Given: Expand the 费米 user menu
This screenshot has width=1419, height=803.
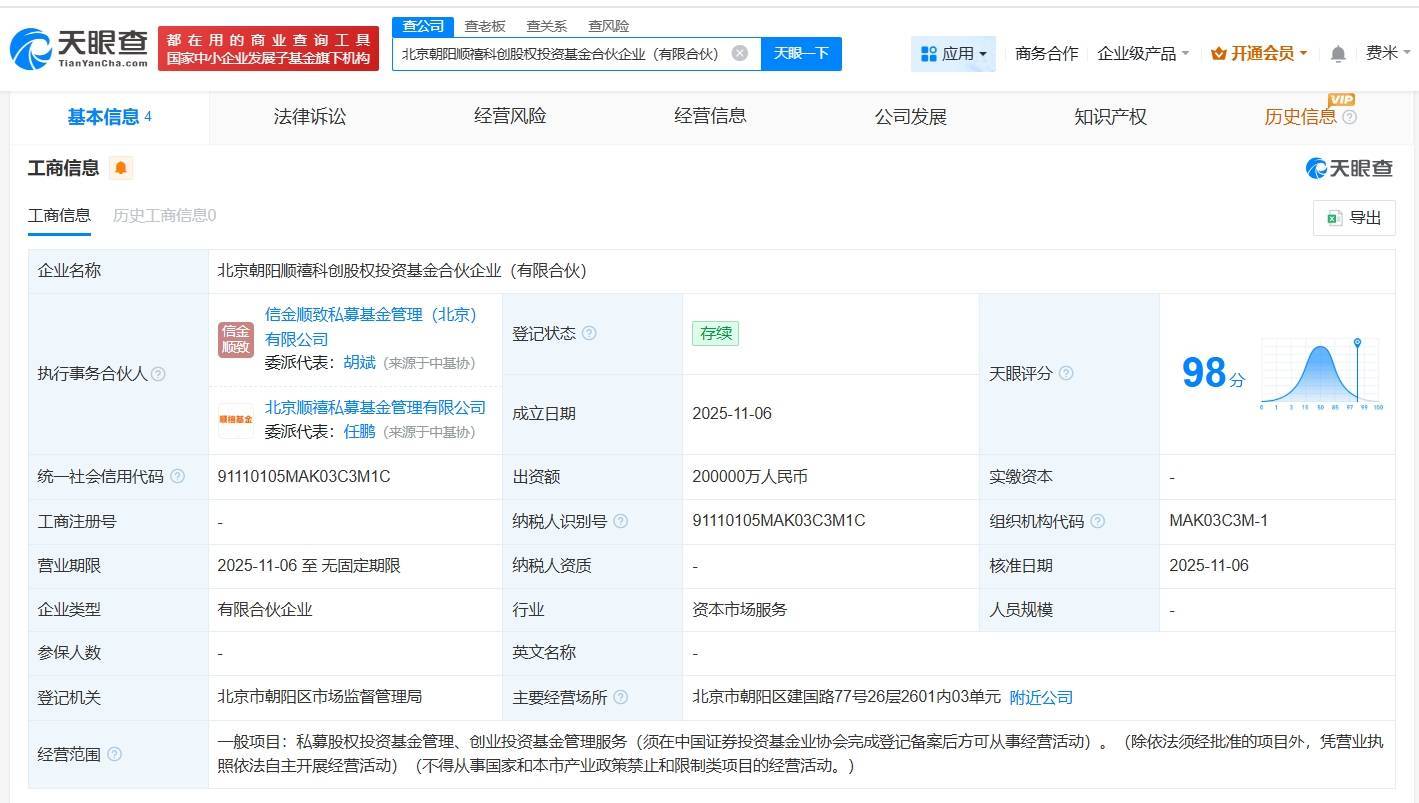Looking at the screenshot, I should click(1388, 53).
